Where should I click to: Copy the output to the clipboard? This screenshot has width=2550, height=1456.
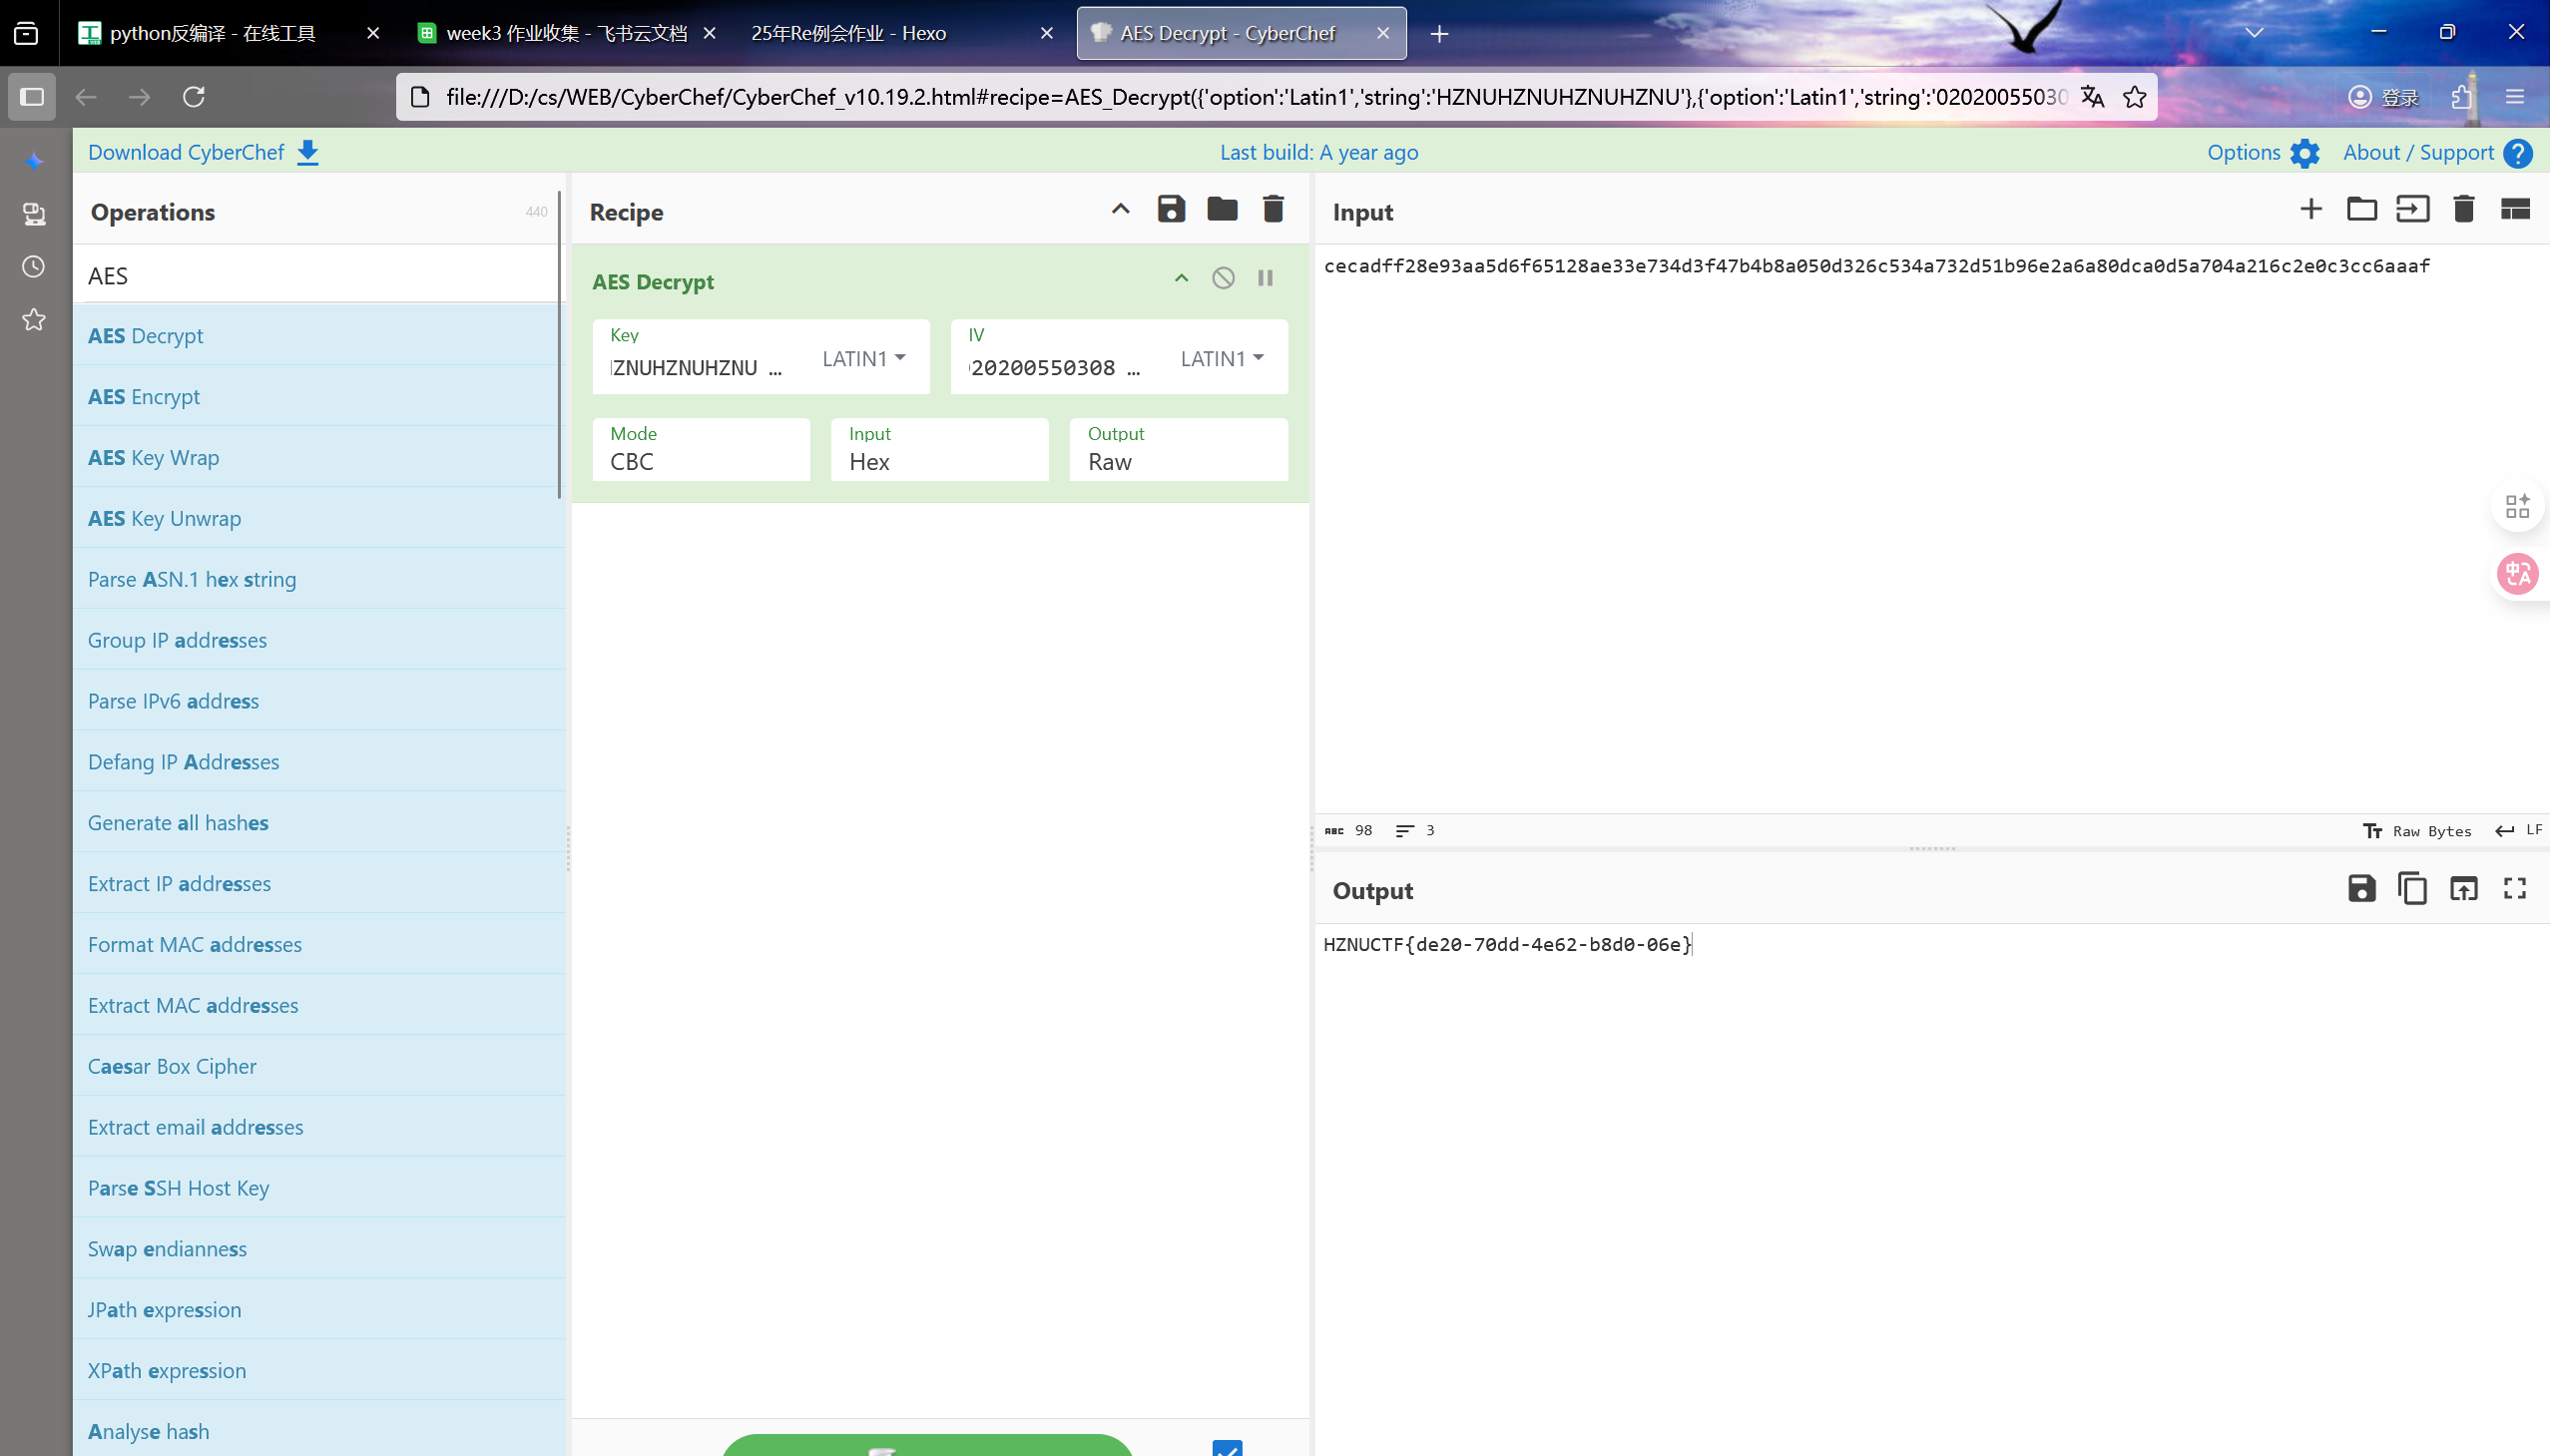click(x=2412, y=888)
